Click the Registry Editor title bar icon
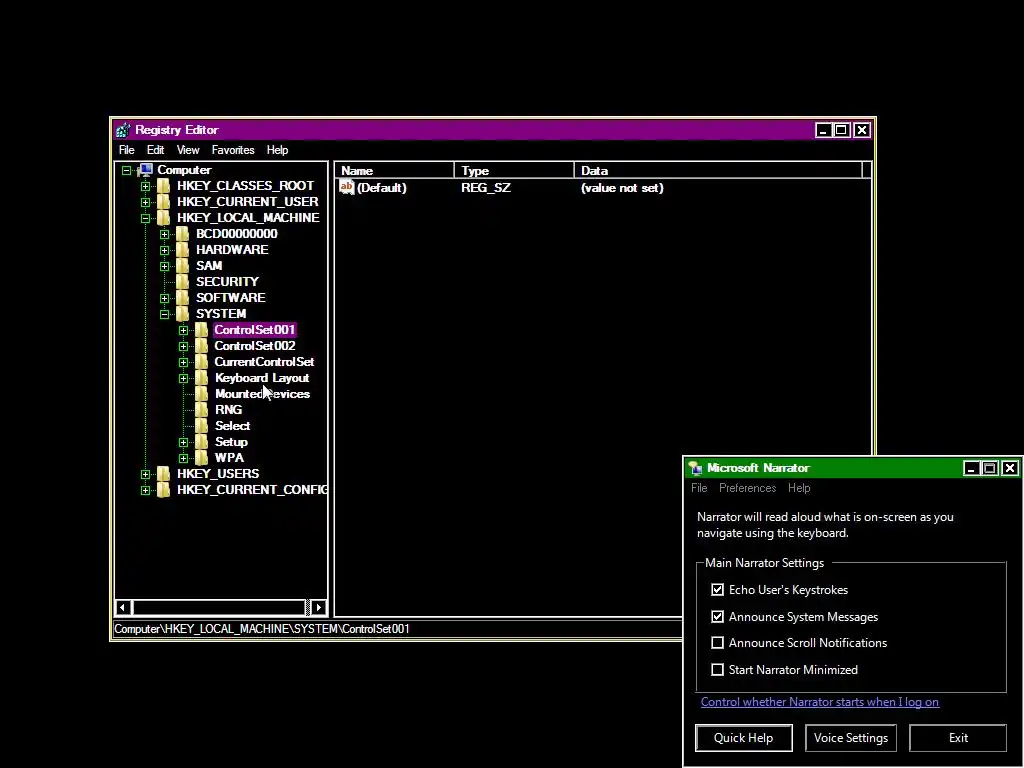1024x768 pixels. [122, 130]
